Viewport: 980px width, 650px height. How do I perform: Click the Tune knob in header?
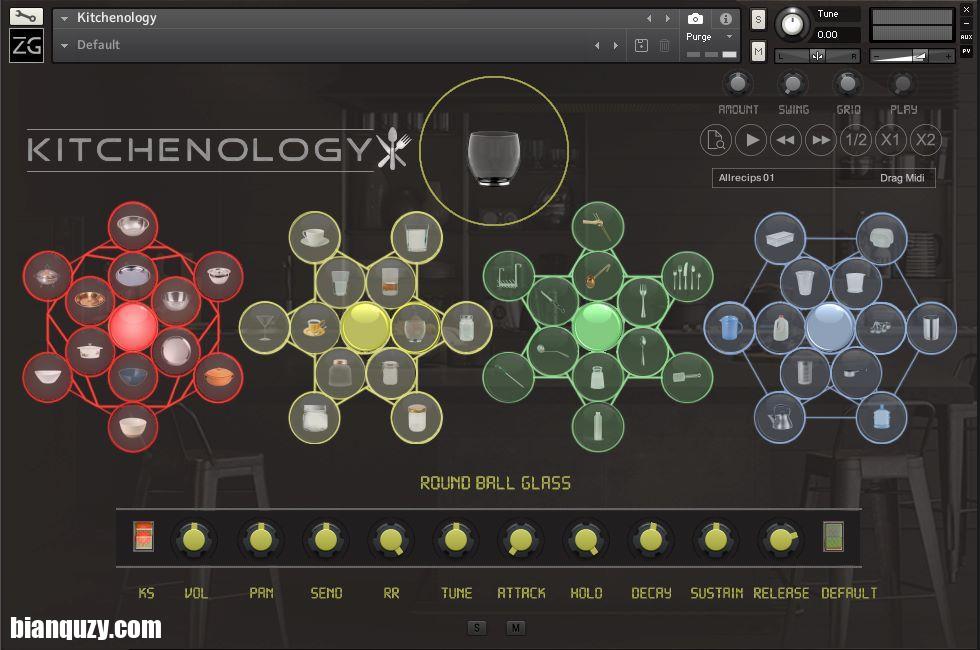tap(792, 24)
